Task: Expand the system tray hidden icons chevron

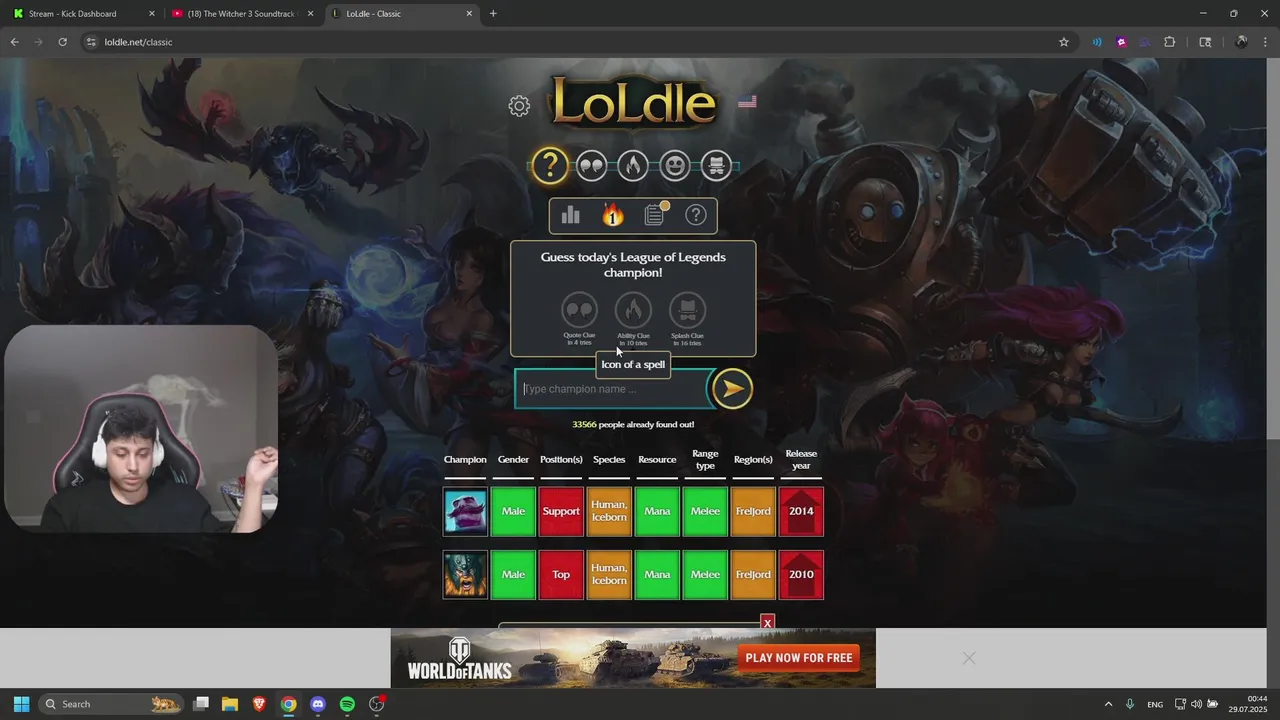Action: coord(1108,704)
